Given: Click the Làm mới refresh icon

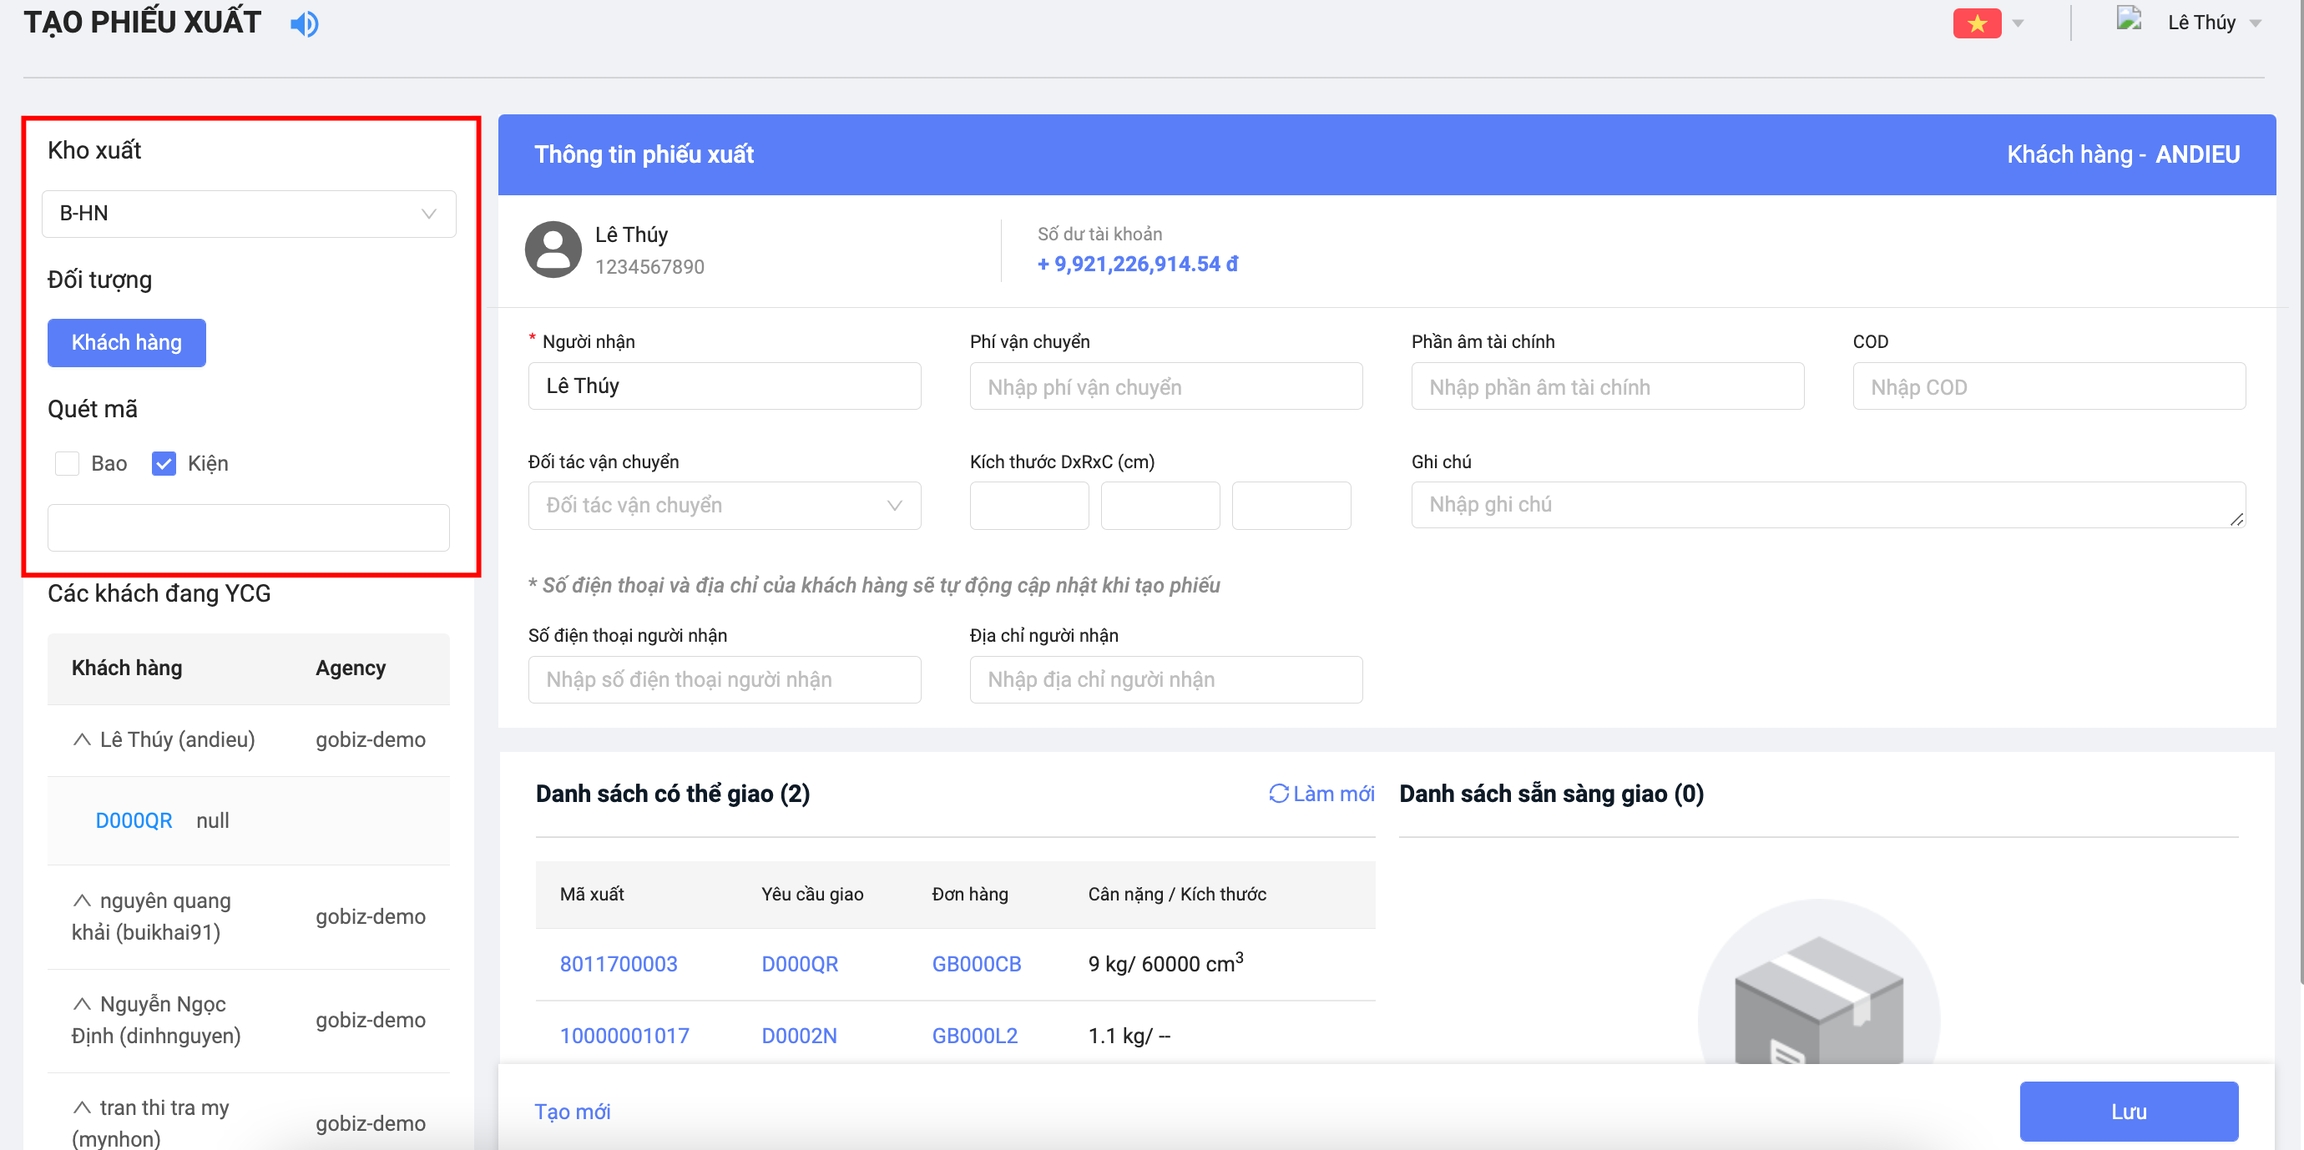Looking at the screenshot, I should [x=1278, y=794].
